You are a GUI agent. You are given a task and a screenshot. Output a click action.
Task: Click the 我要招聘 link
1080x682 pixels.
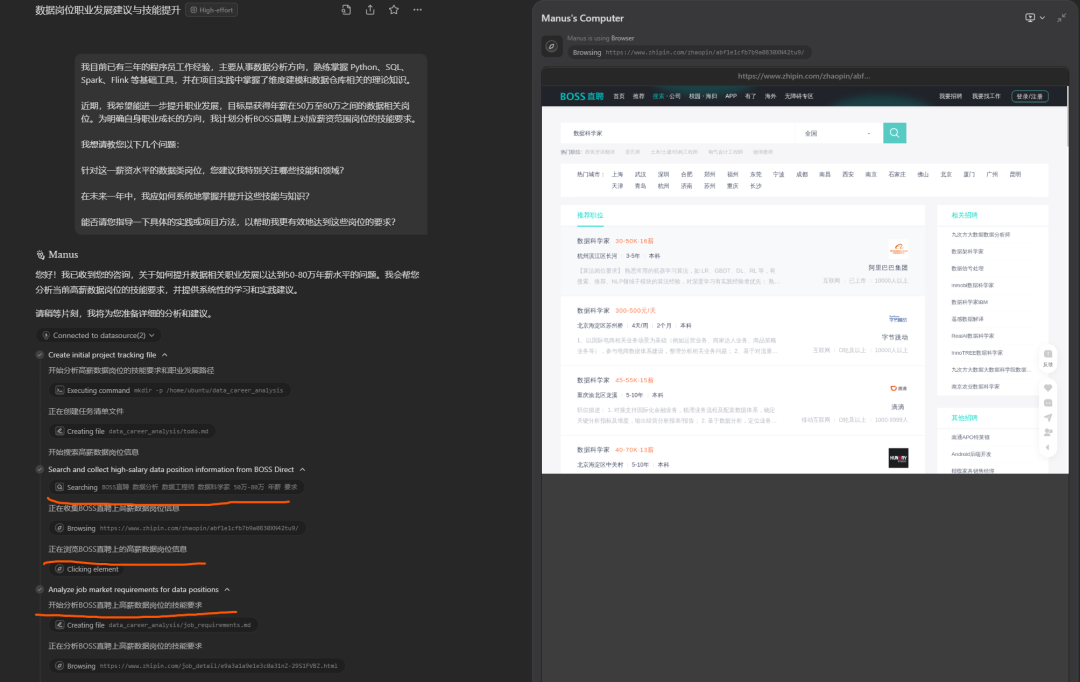click(951, 96)
